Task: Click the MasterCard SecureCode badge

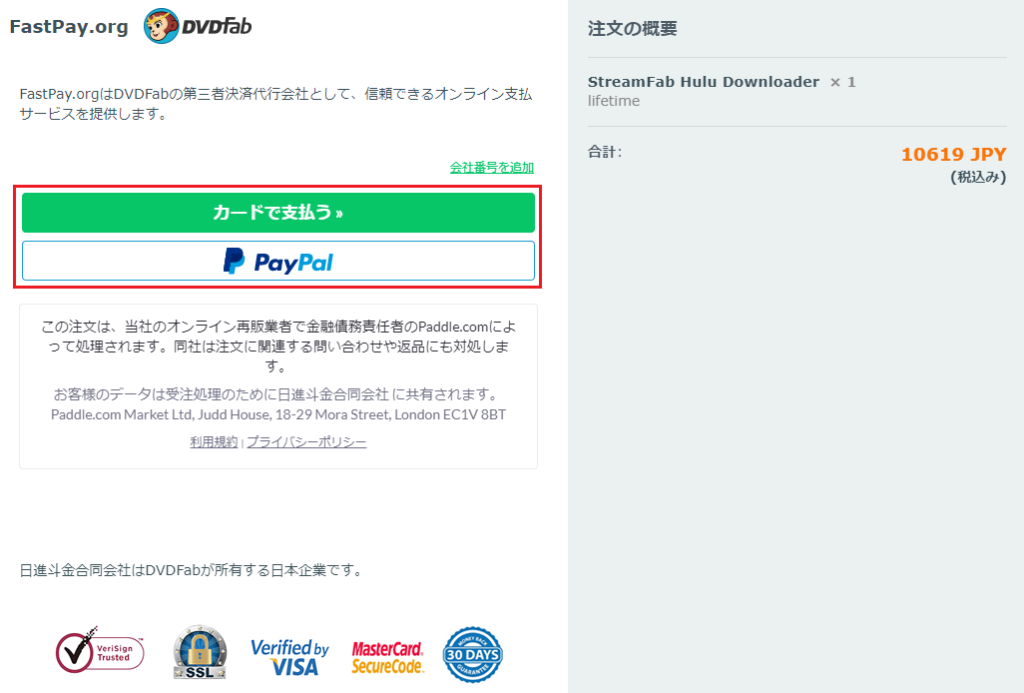Action: 388,657
